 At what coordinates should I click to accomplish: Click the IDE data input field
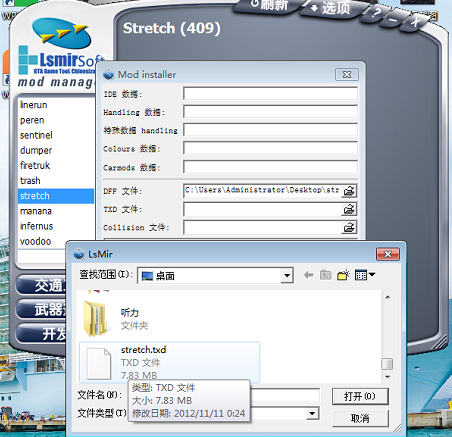coord(270,94)
